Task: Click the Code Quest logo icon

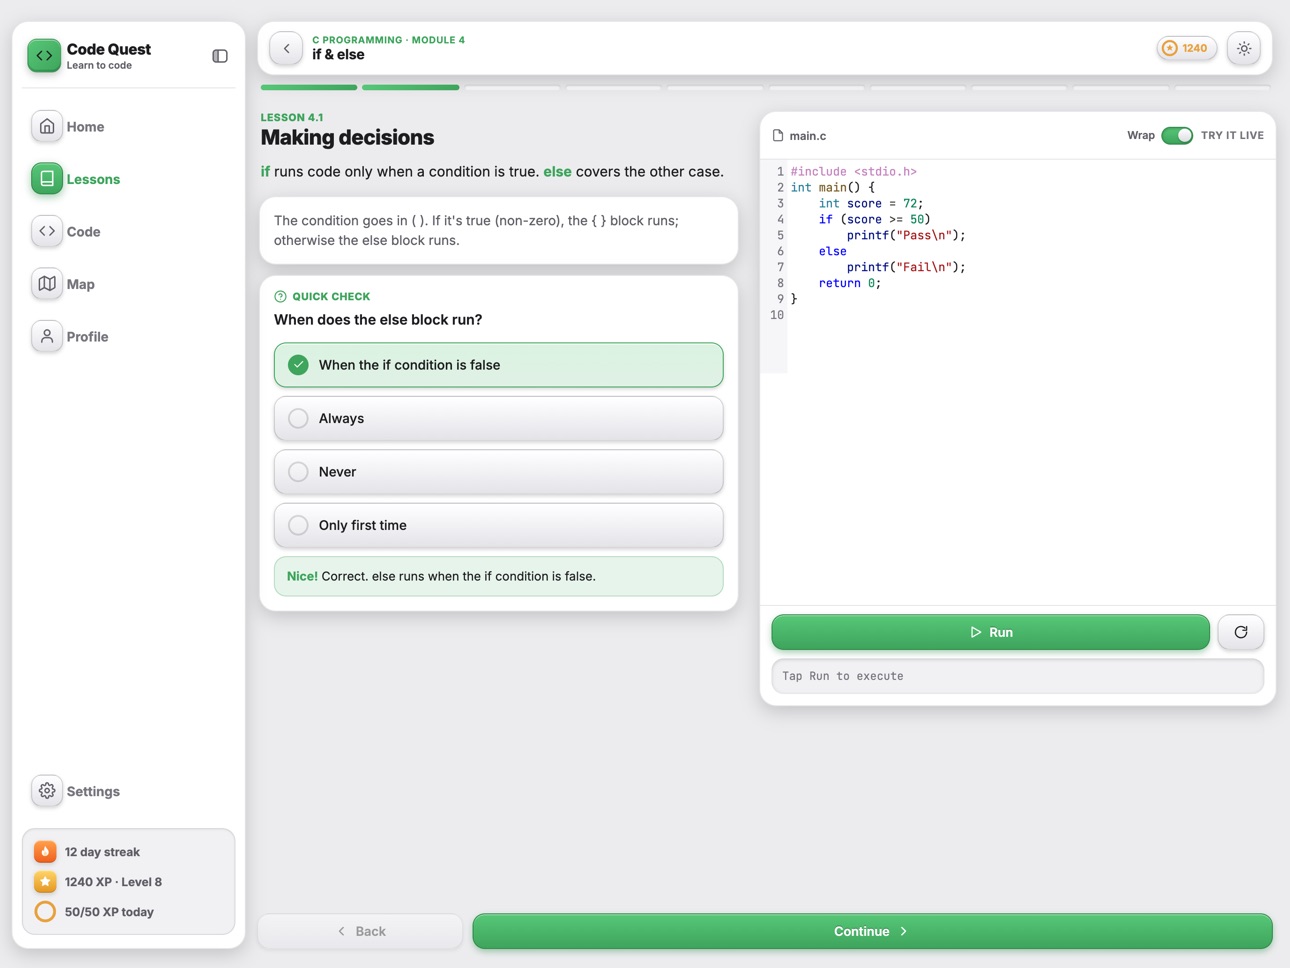Action: (44, 56)
